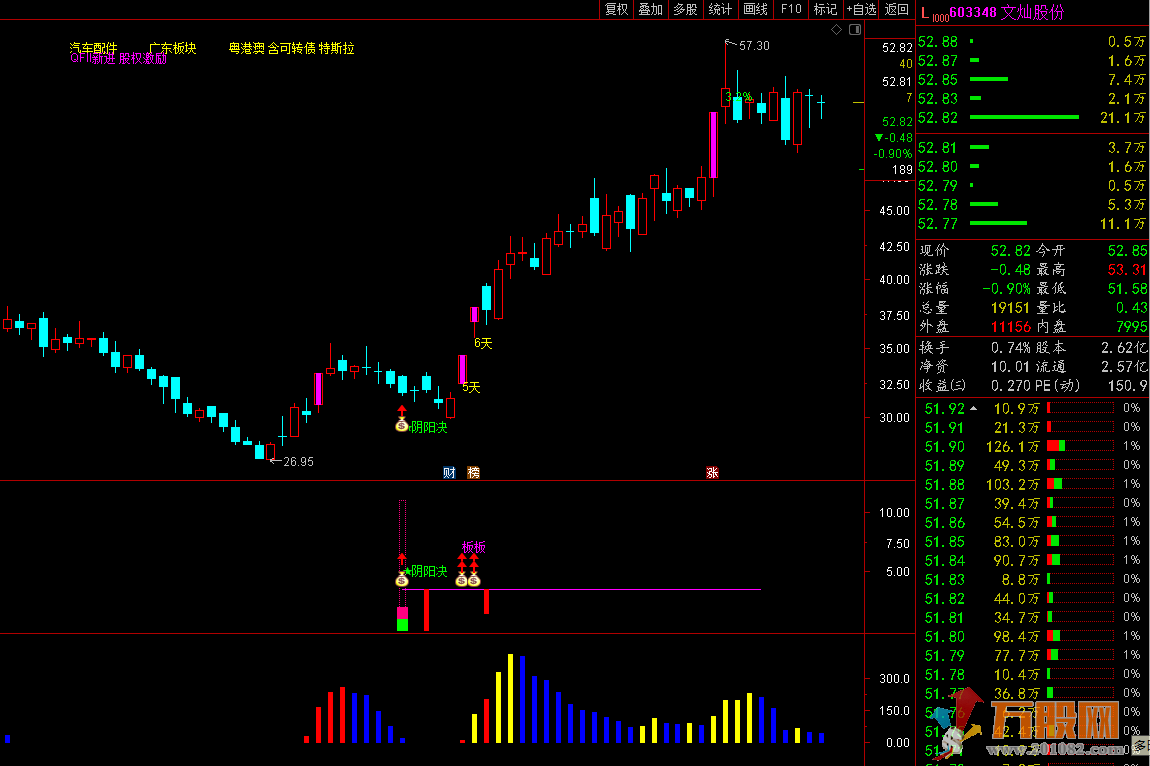Click the sell price 52.88 in the order book
This screenshot has width=1150, height=766.
tap(938, 42)
